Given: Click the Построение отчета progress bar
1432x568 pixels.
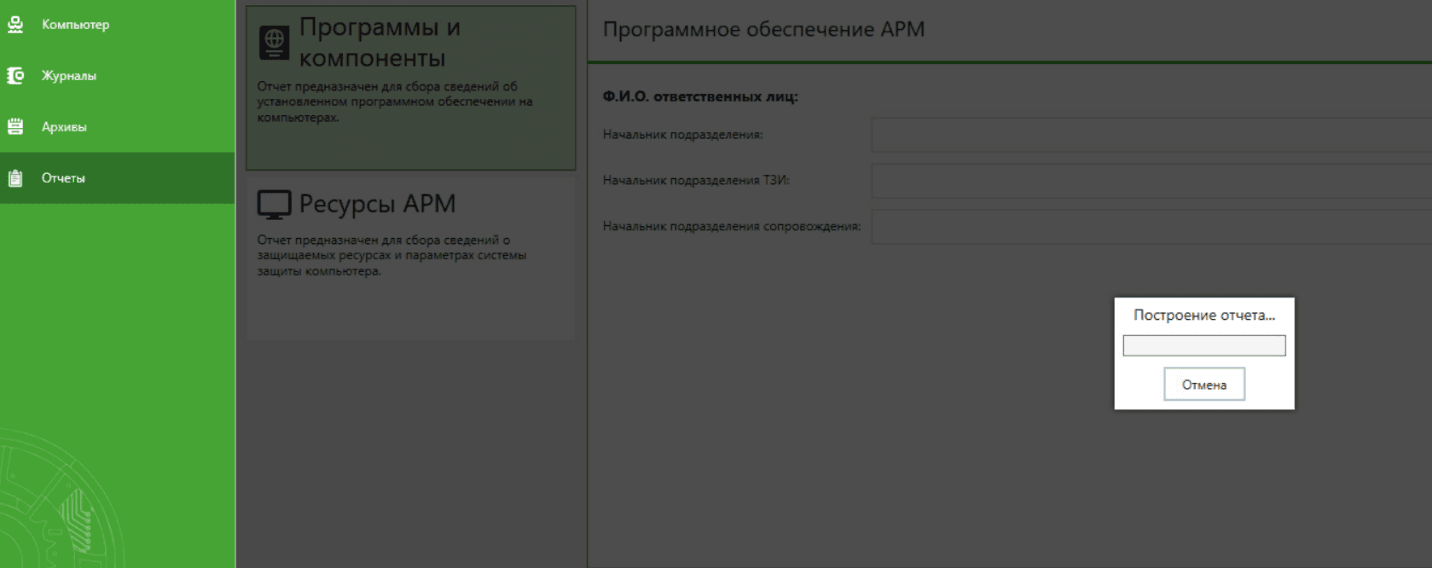Looking at the screenshot, I should 1204,346.
